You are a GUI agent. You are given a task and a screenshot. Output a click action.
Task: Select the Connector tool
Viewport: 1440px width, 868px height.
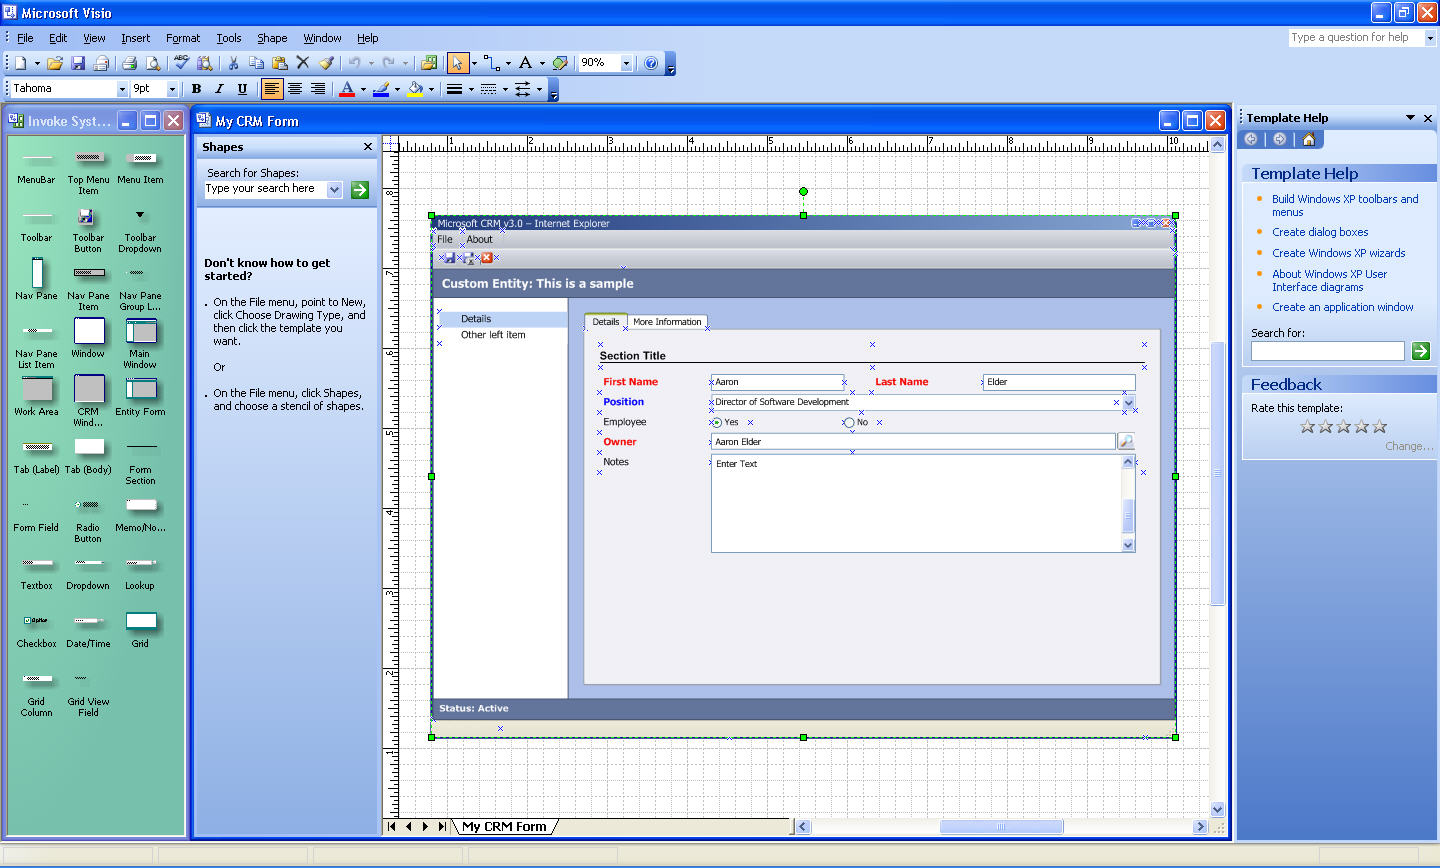coord(492,63)
